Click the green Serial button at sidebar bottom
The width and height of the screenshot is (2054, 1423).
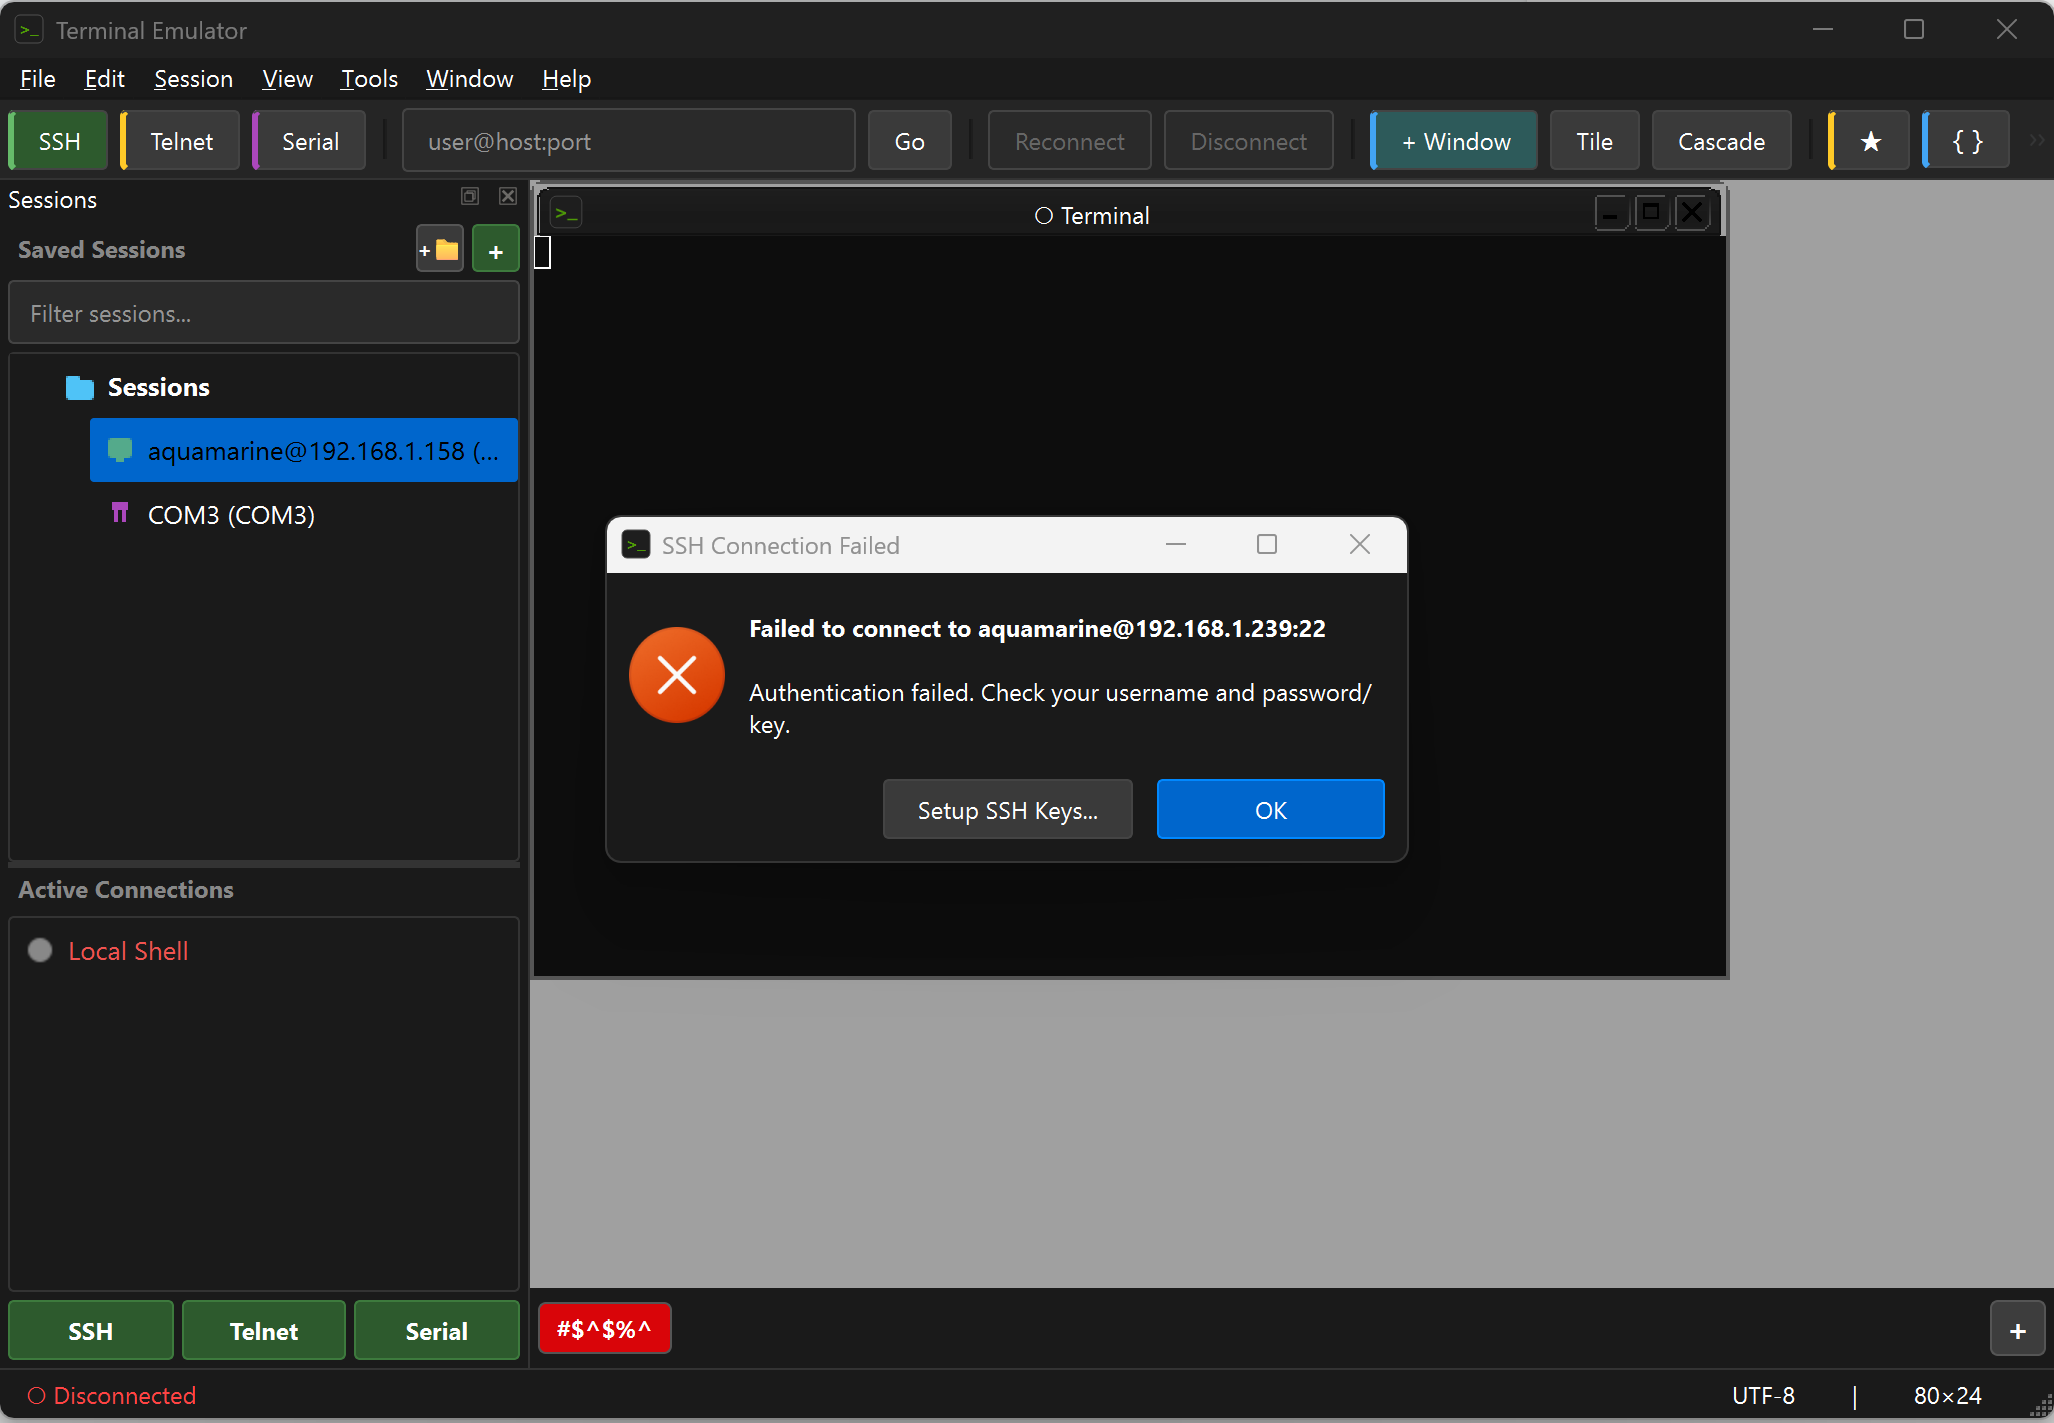(437, 1330)
